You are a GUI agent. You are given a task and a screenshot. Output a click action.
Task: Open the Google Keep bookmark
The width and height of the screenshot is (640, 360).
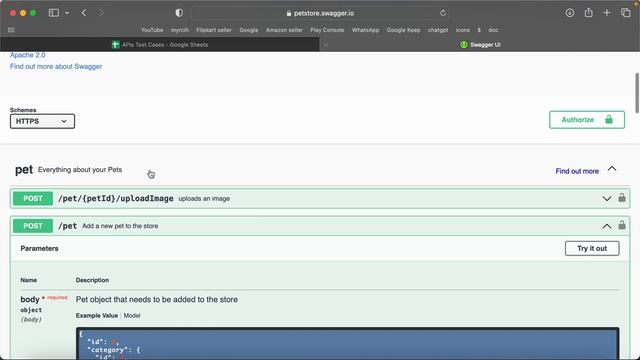click(x=403, y=30)
